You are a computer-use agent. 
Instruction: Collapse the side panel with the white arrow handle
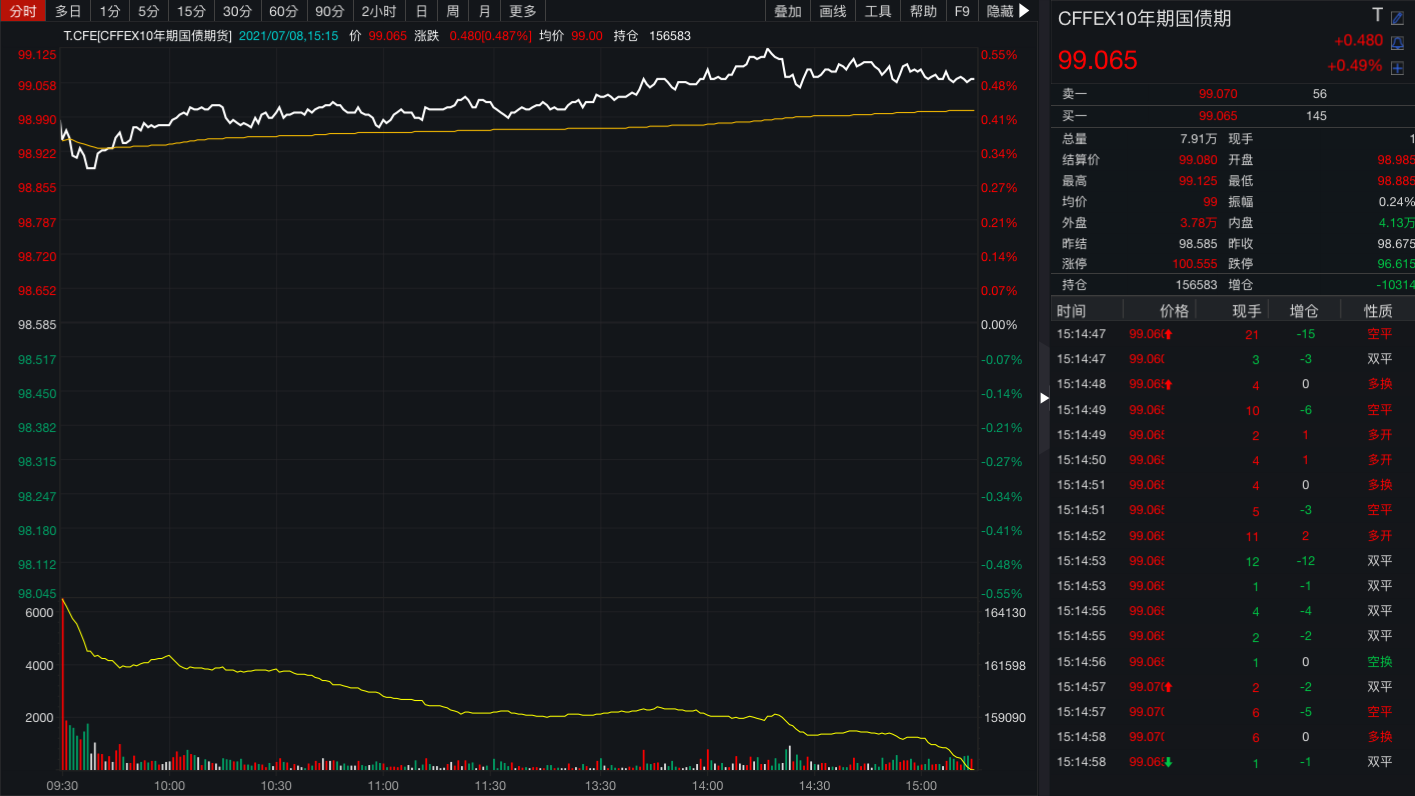[x=1044, y=398]
